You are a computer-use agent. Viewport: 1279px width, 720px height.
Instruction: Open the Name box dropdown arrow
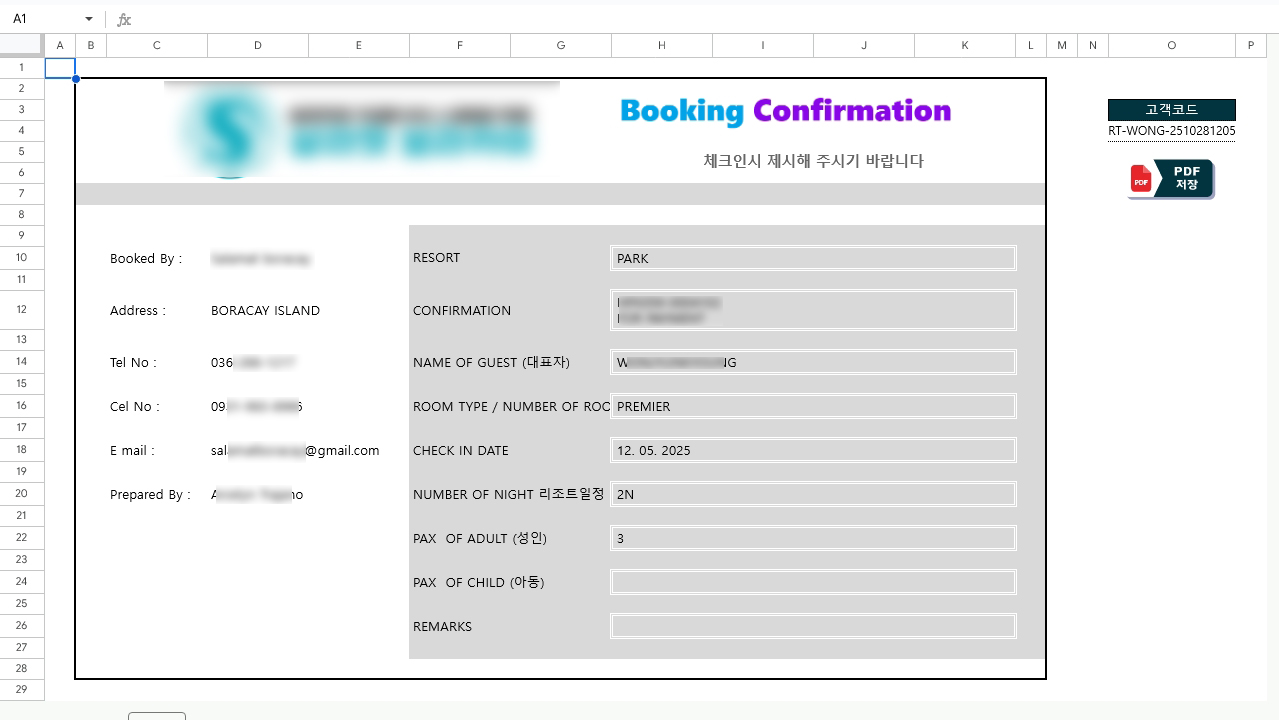click(x=89, y=19)
